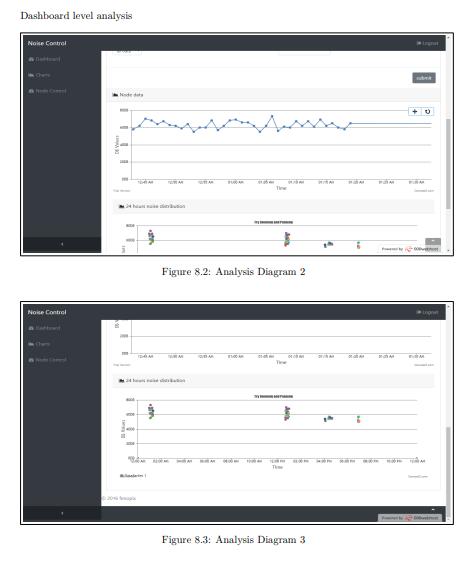469x568 pixels.
Task: Click the 'Node data' heading text
Action: [x=131, y=95]
